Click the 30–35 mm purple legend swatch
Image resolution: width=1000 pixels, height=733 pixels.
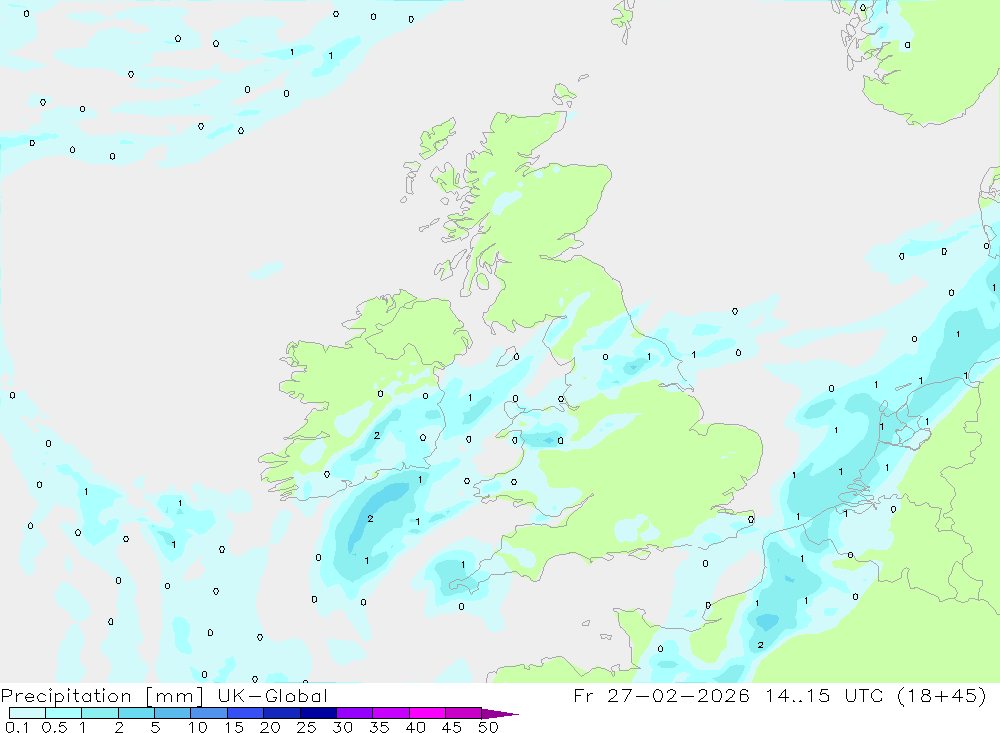(x=355, y=713)
